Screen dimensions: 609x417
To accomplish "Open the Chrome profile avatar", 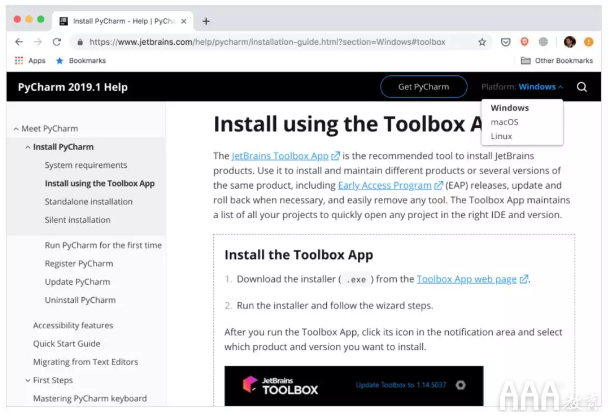I will 569,42.
